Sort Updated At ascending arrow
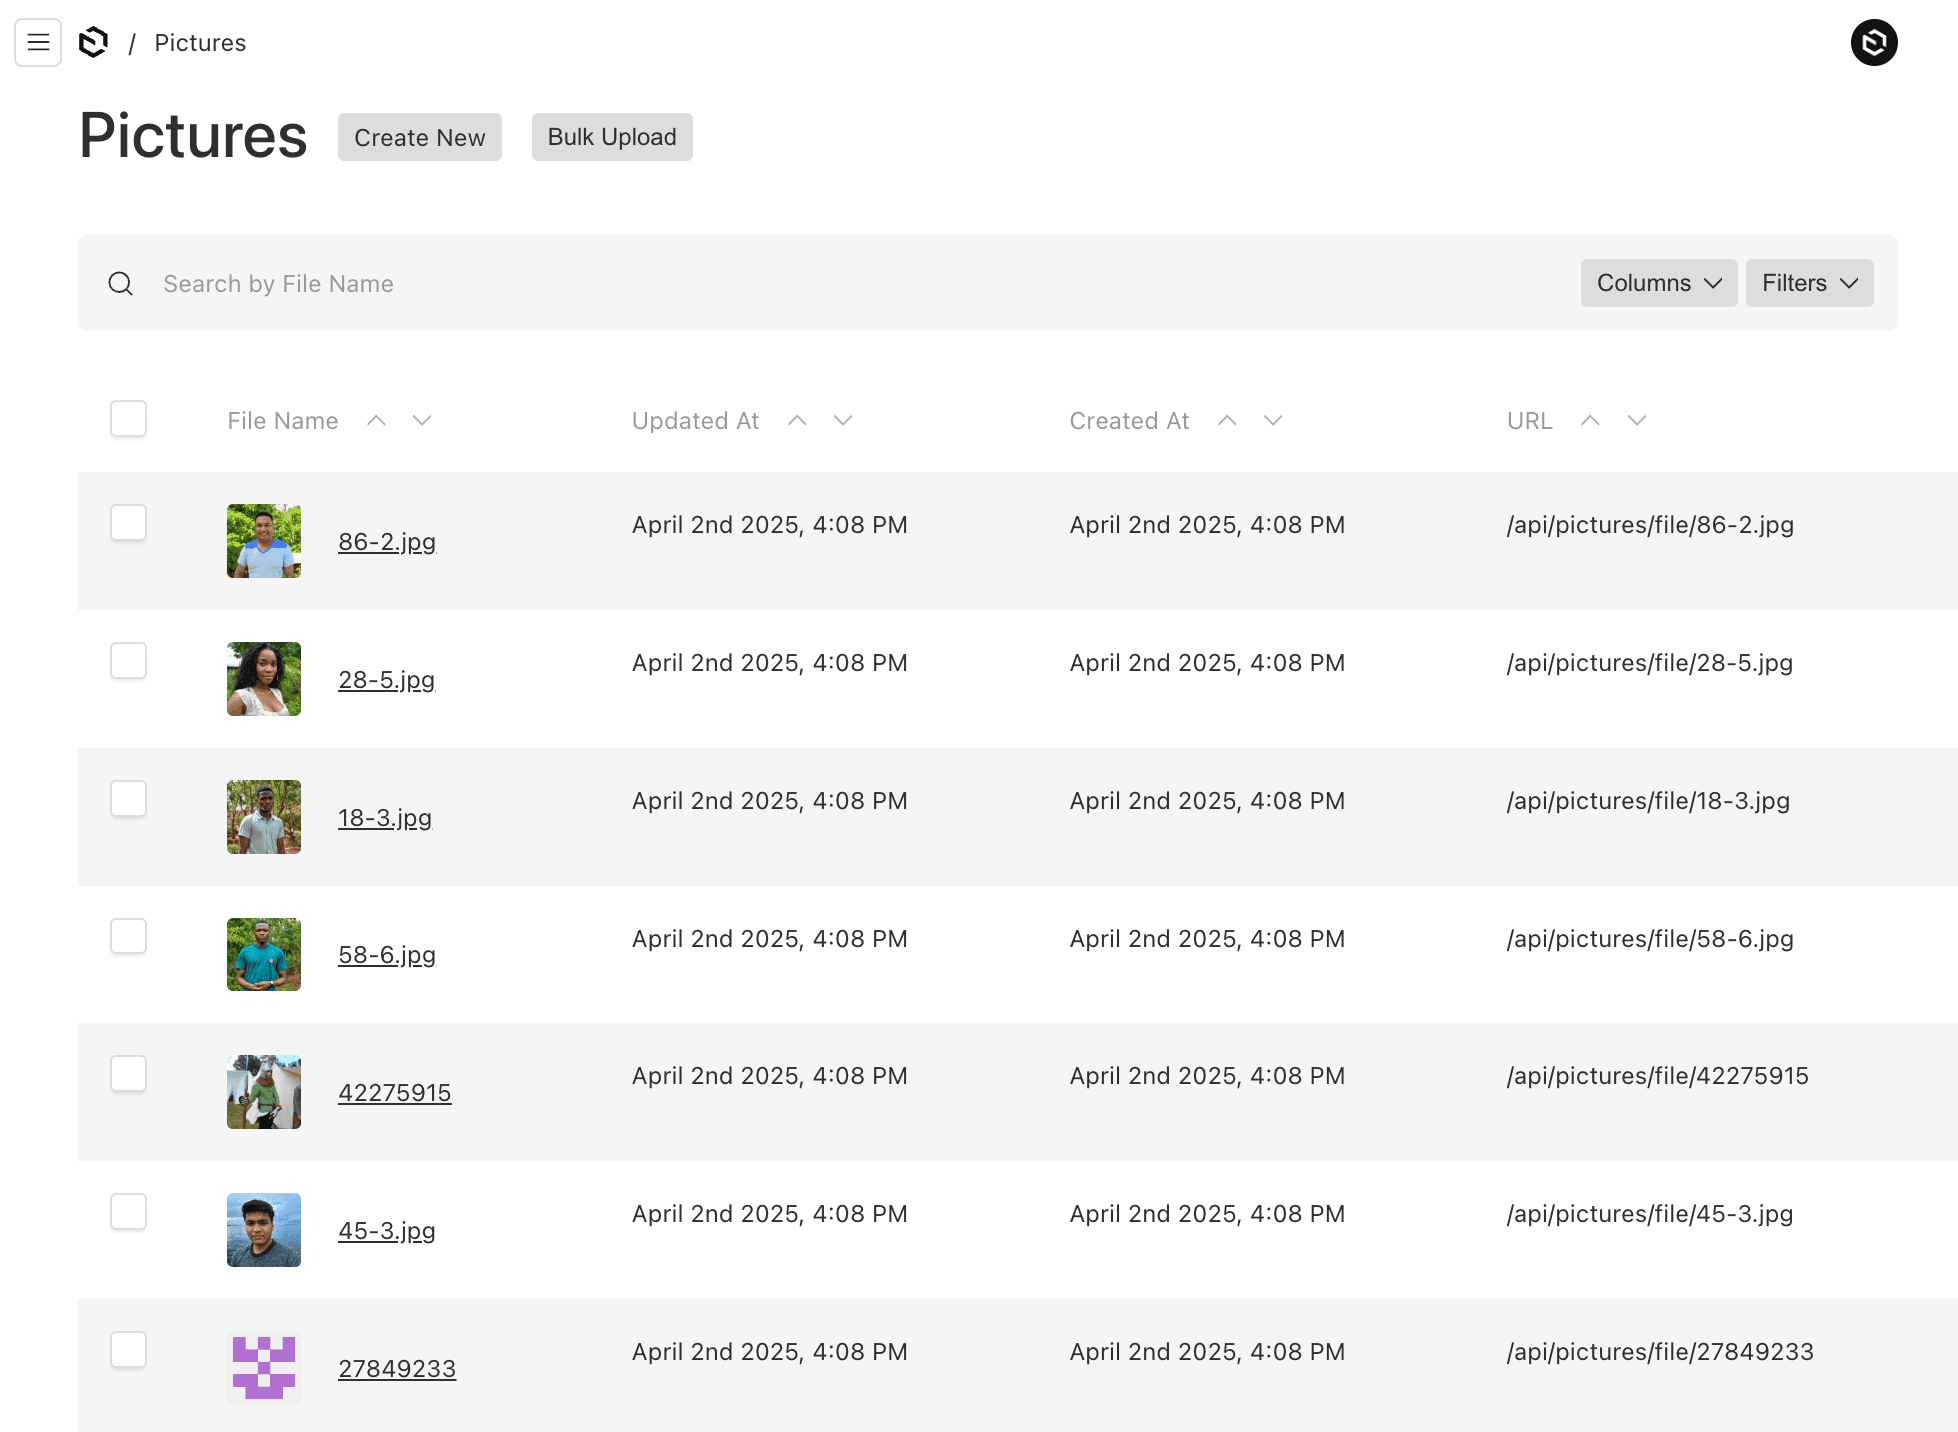The width and height of the screenshot is (1958, 1432). pyautogui.click(x=797, y=421)
